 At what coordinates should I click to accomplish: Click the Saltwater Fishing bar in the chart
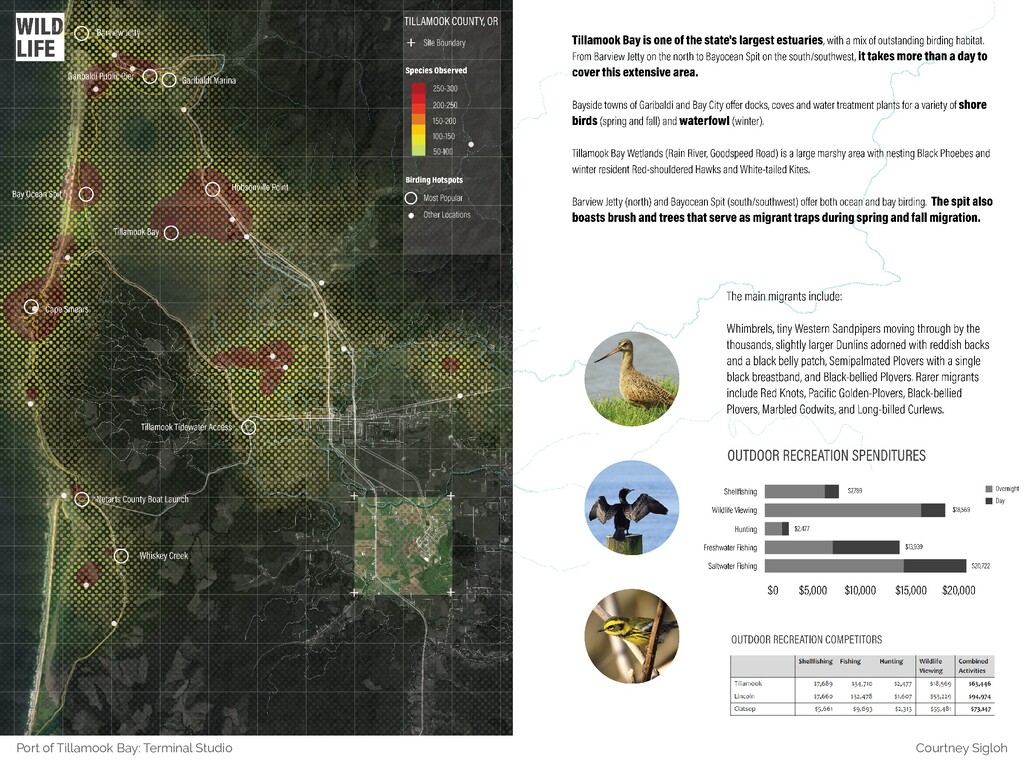pyautogui.click(x=865, y=566)
